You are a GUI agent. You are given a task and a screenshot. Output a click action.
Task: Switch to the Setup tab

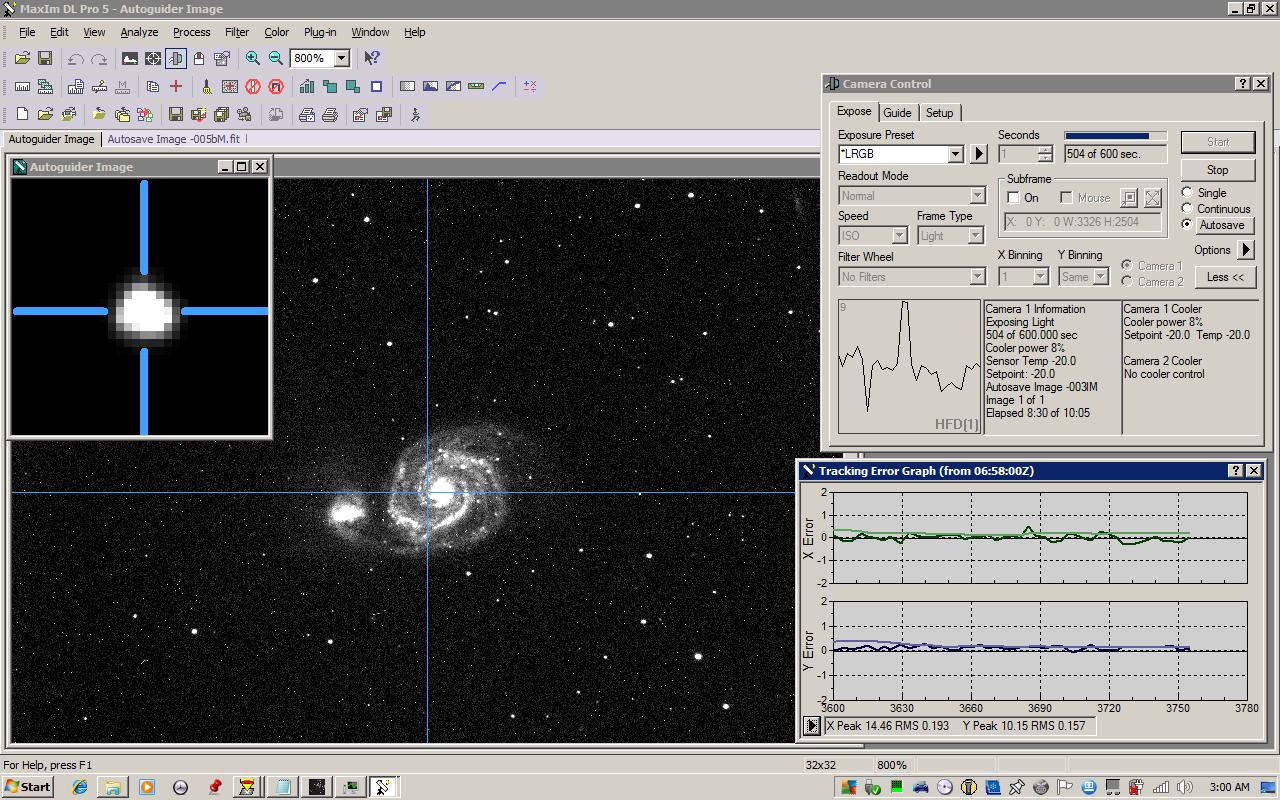click(939, 113)
